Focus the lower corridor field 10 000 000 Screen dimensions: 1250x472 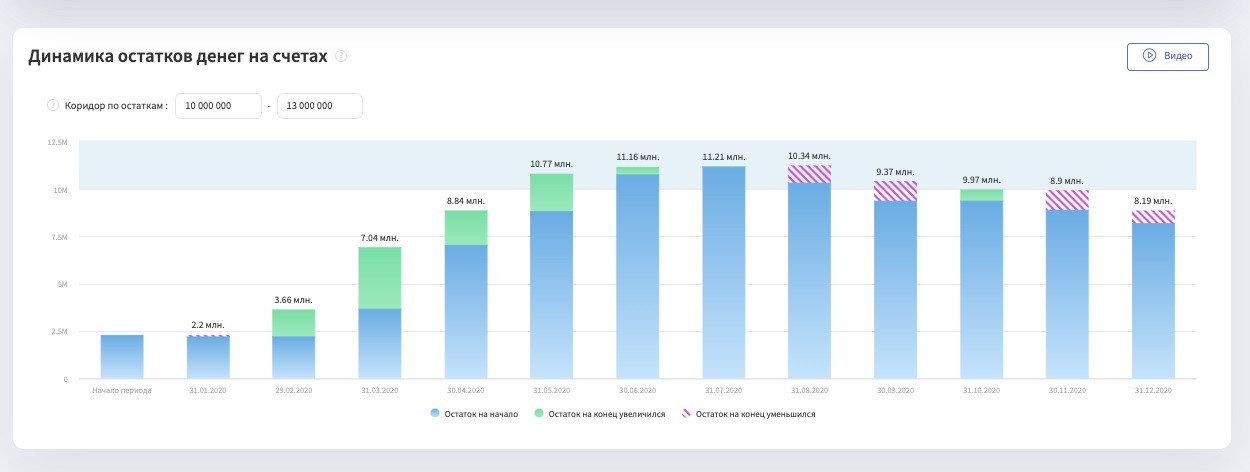pyautogui.click(x=218, y=106)
